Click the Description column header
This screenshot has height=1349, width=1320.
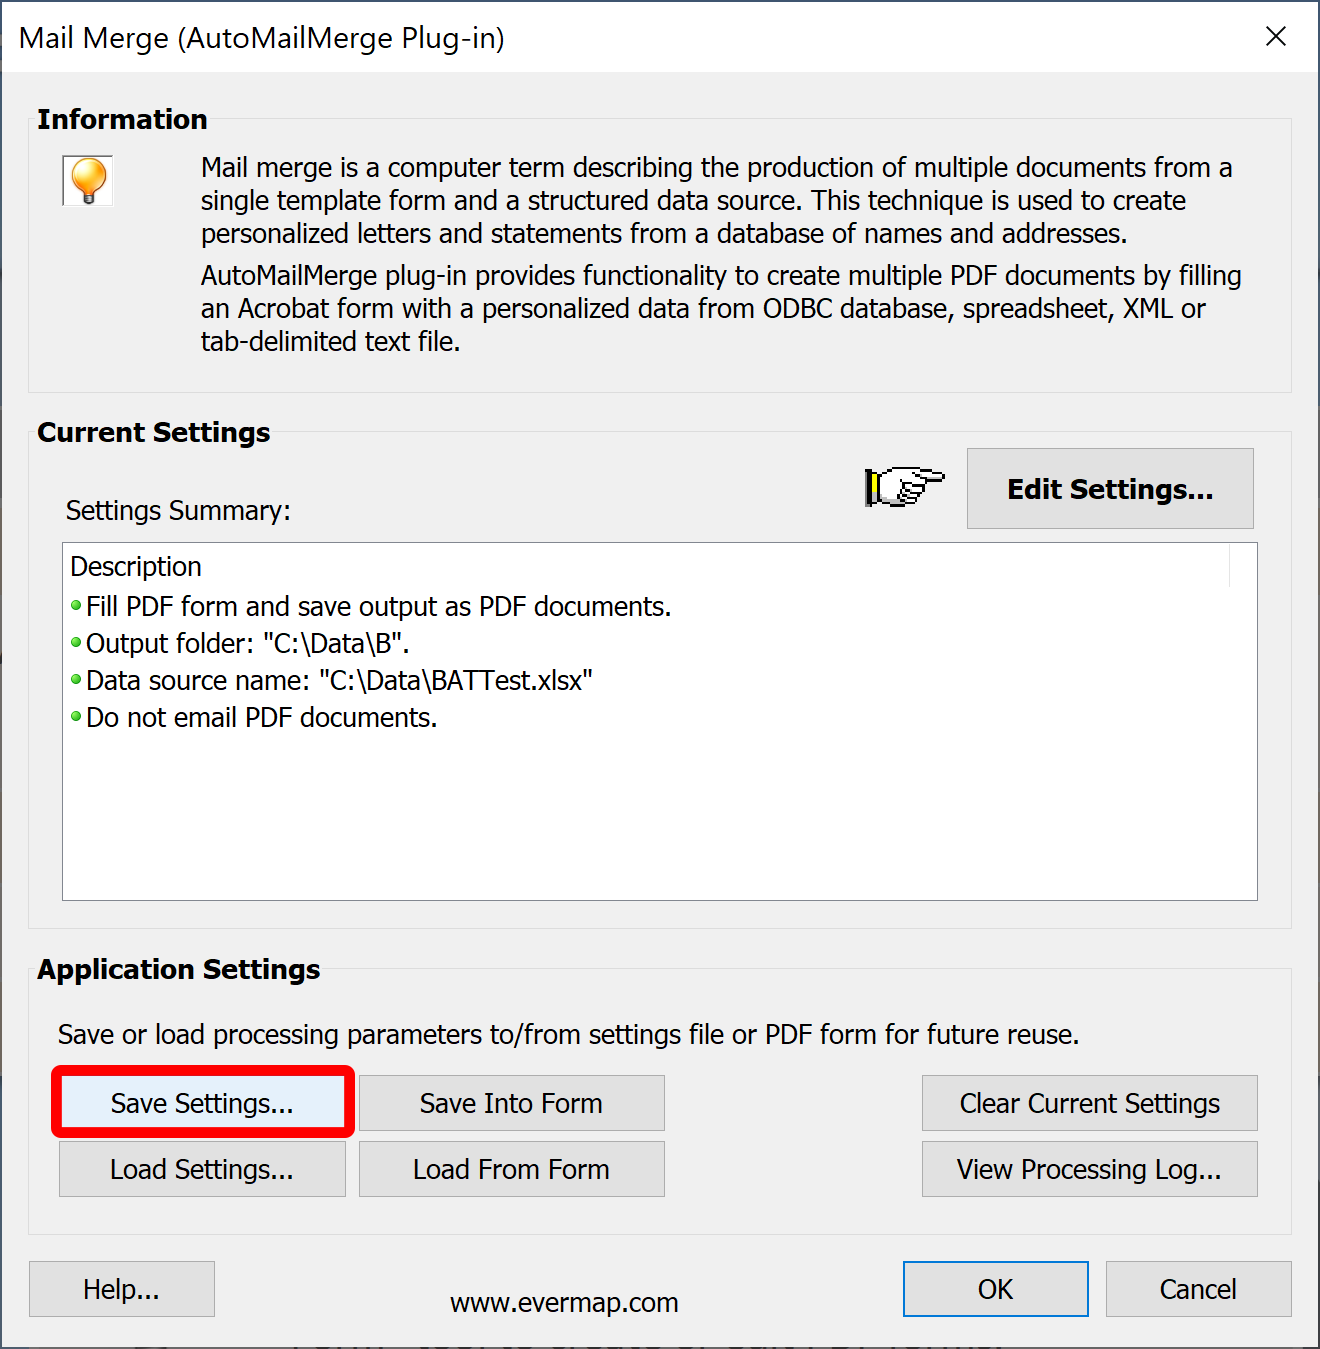pyautogui.click(x=136, y=566)
